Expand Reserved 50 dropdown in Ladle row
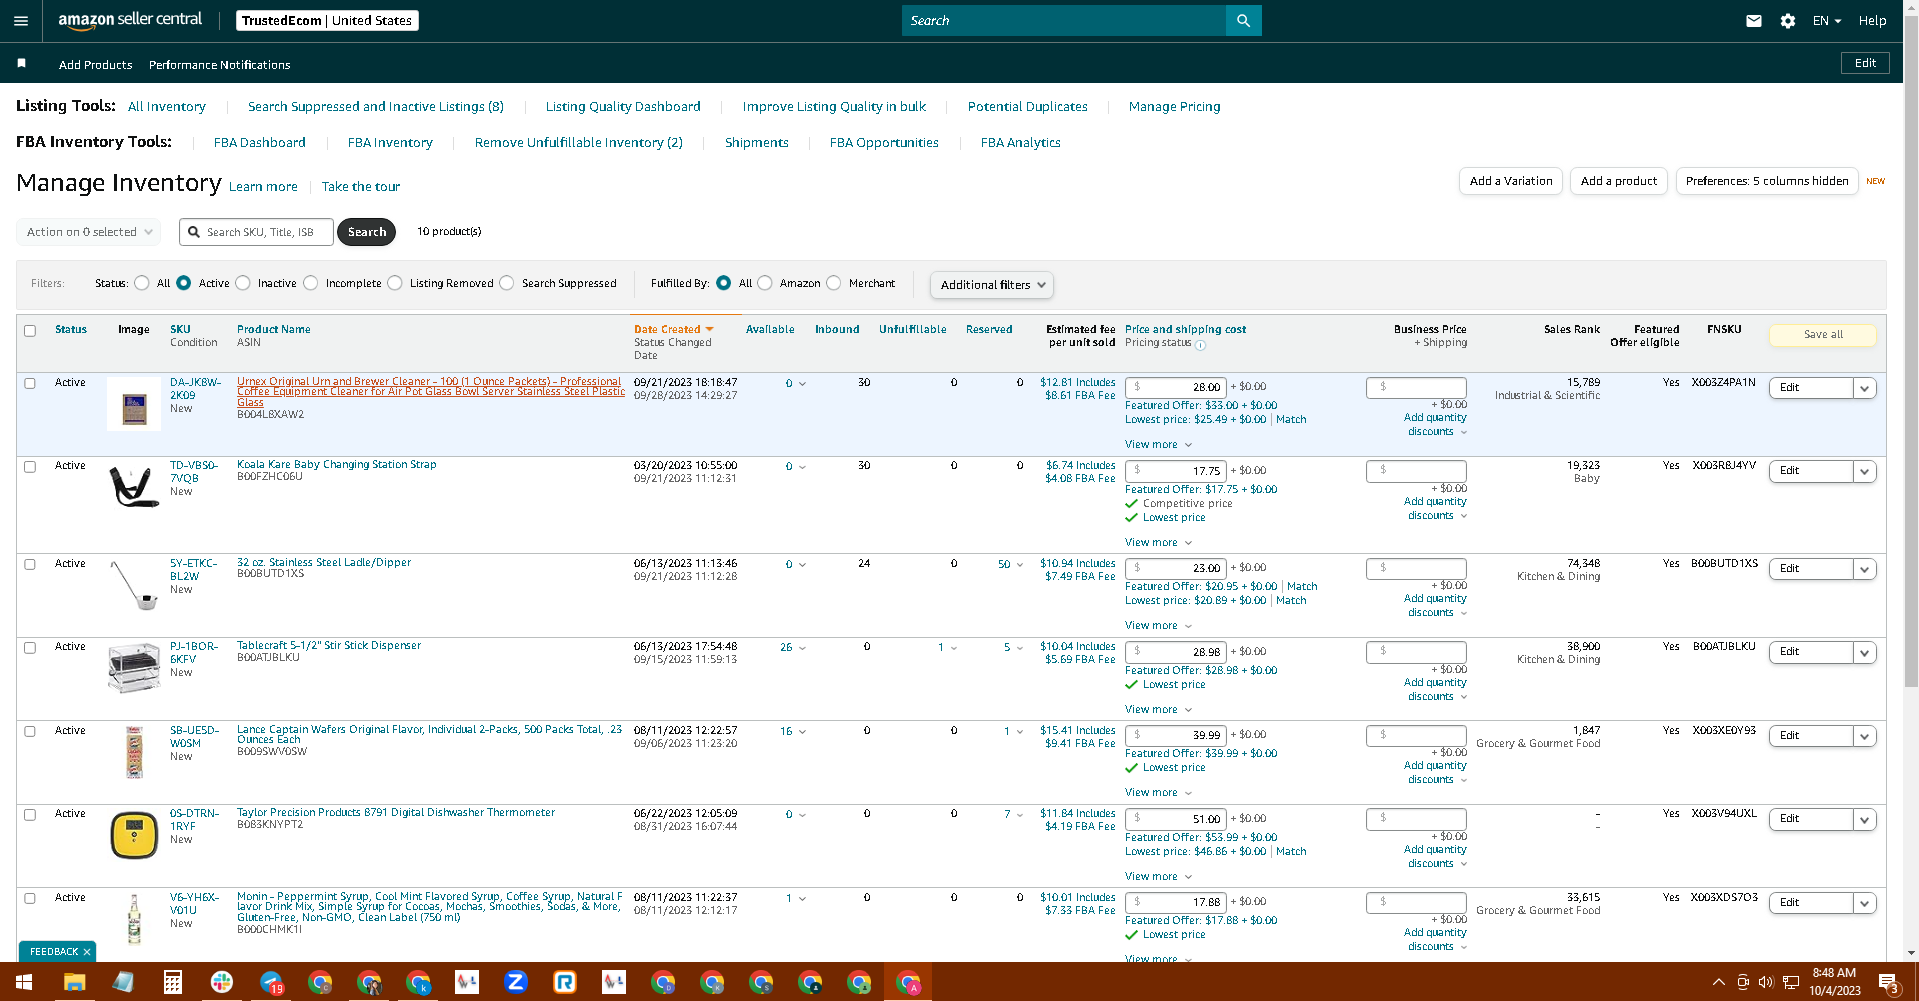This screenshot has height=1001, width=1919. [x=1010, y=564]
